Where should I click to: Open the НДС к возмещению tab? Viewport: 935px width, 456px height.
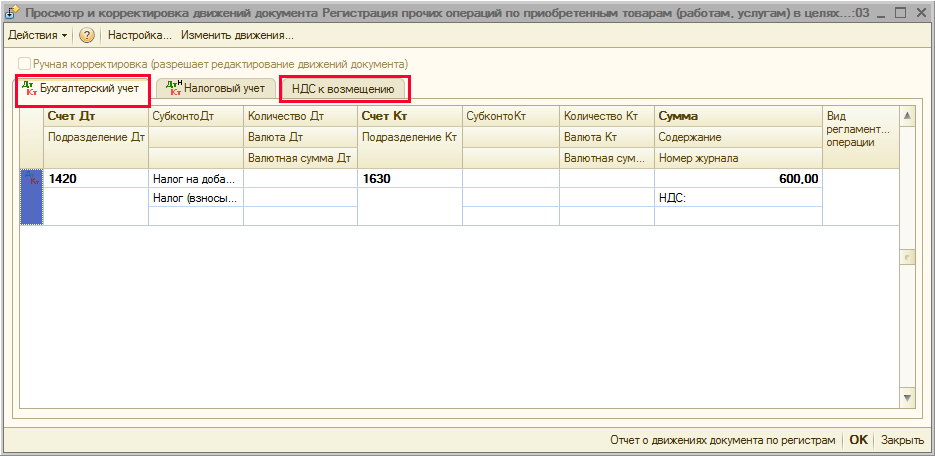coord(343,90)
